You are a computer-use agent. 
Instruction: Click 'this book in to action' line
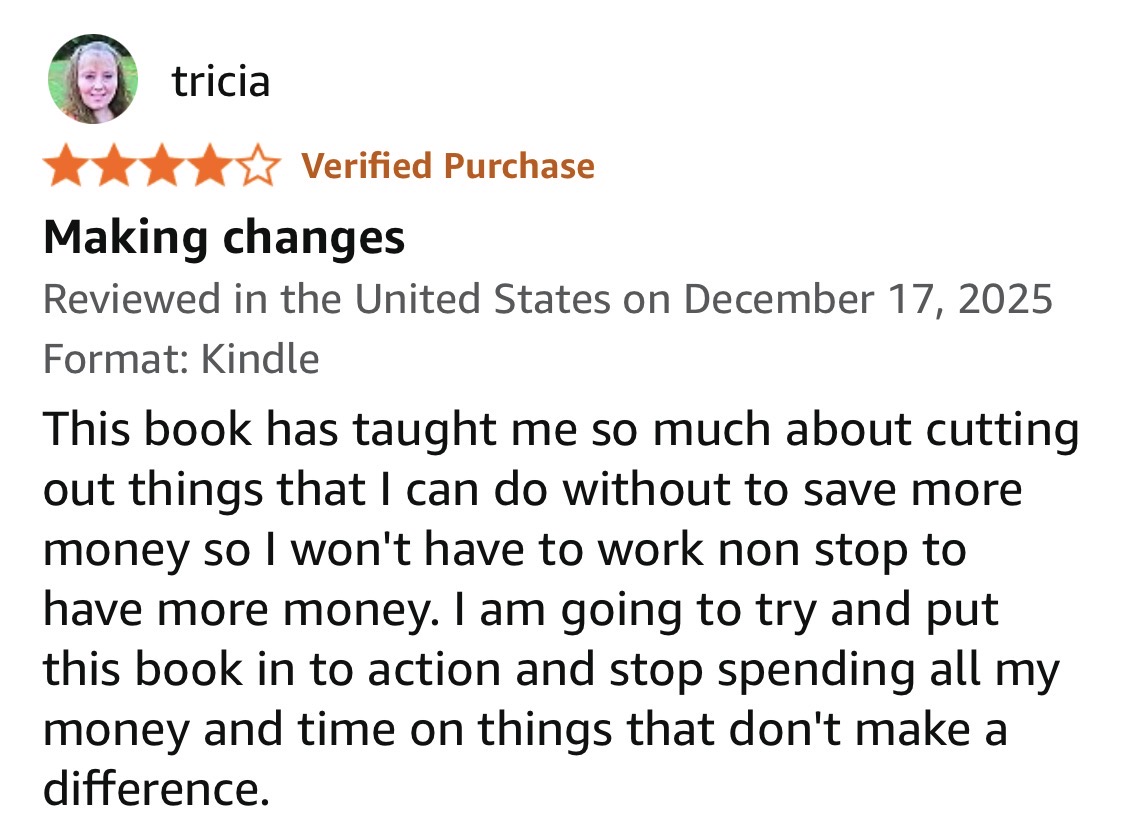coord(550,670)
